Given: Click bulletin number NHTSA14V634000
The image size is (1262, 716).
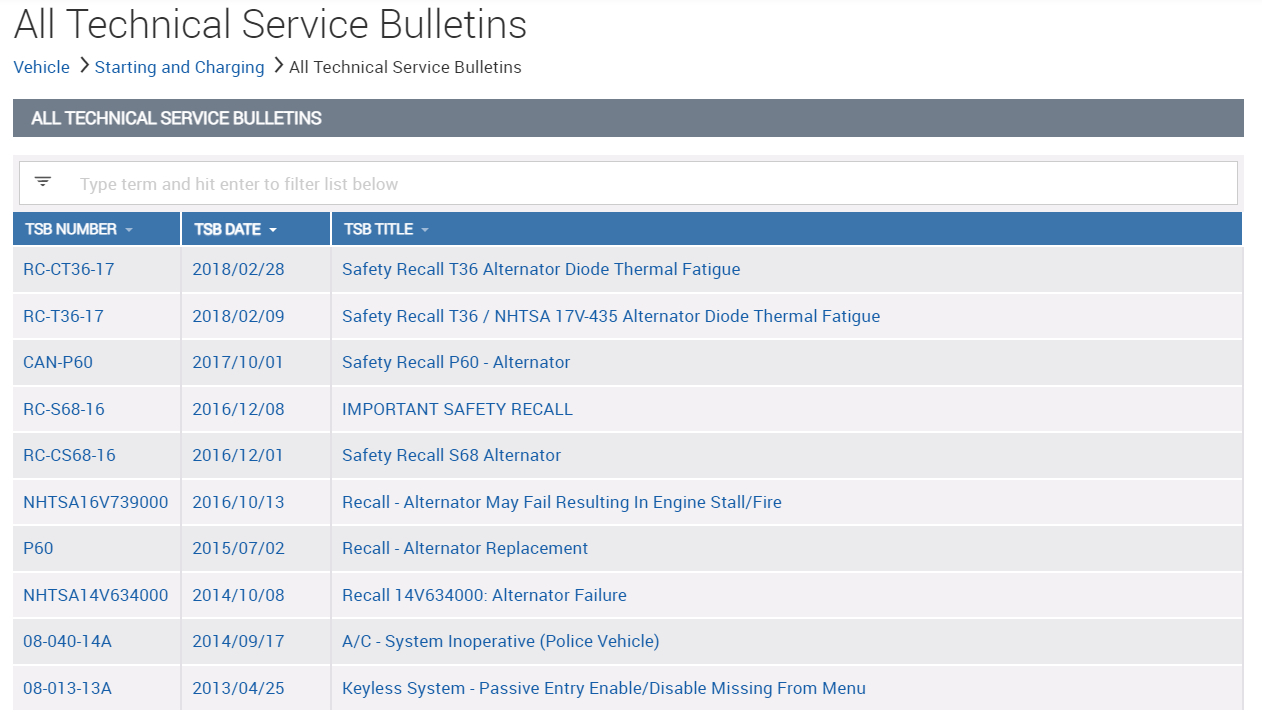Looking at the screenshot, I should [x=96, y=595].
